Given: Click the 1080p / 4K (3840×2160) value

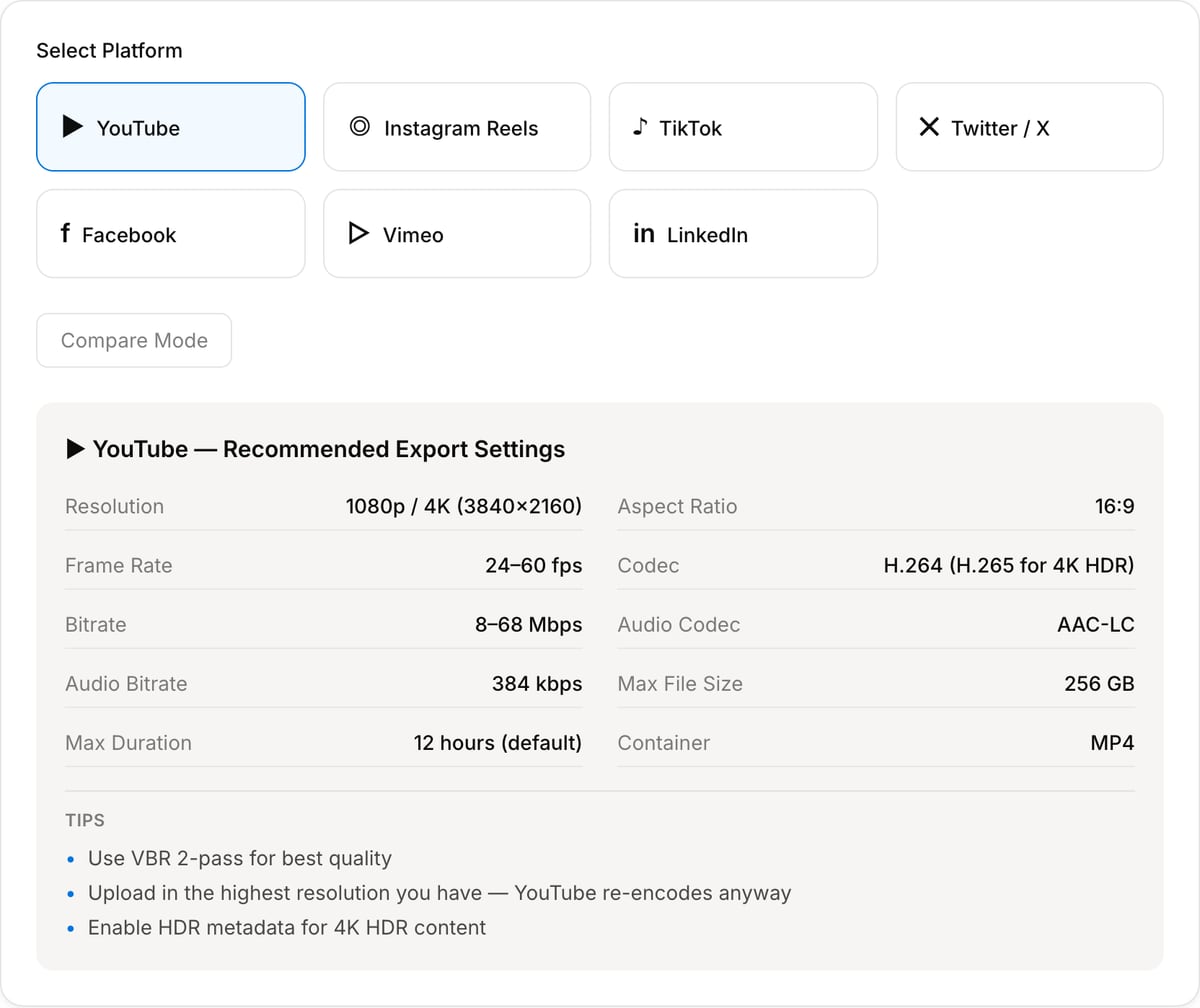Looking at the screenshot, I should tap(464, 506).
